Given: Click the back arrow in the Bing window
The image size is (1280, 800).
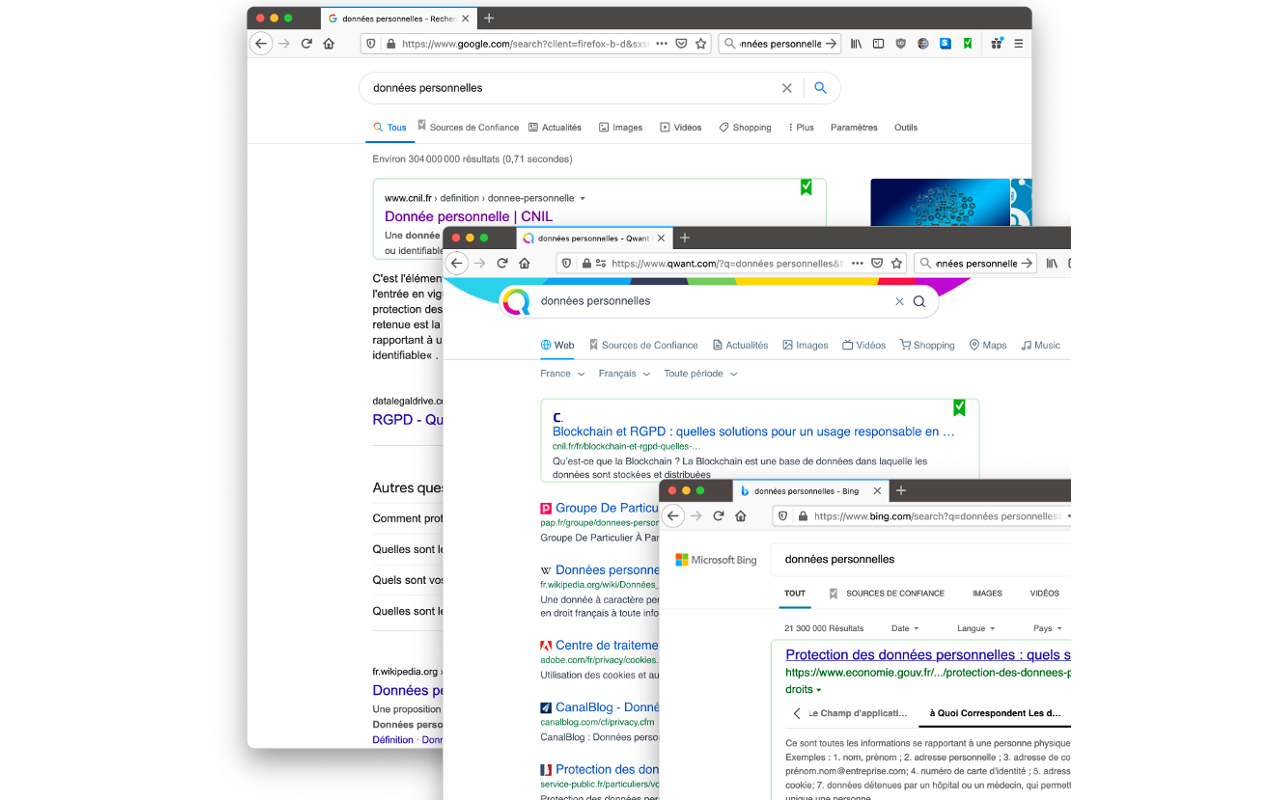Looking at the screenshot, I should pyautogui.click(x=673, y=516).
